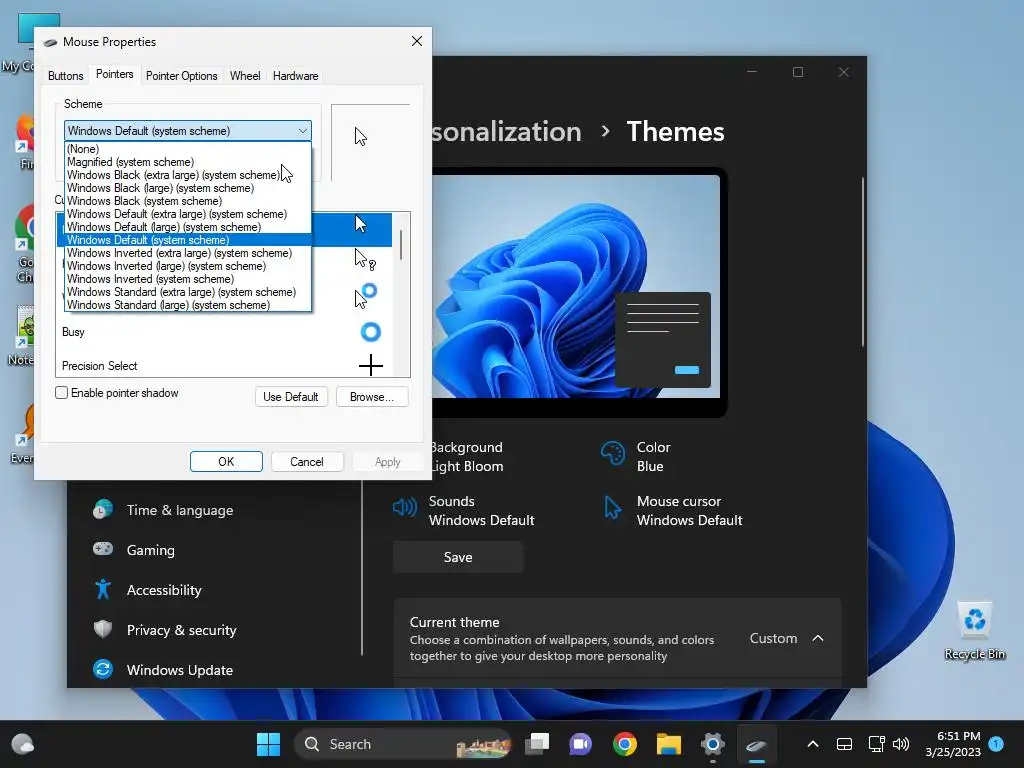Select the Busy cursor row
This screenshot has width=1024, height=768.
(225, 332)
